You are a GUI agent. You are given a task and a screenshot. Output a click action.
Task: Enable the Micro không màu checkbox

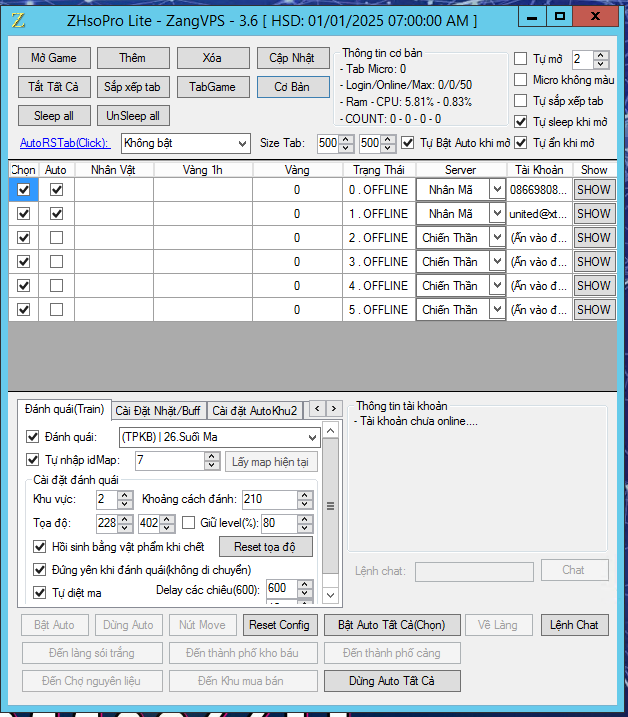[x=521, y=80]
